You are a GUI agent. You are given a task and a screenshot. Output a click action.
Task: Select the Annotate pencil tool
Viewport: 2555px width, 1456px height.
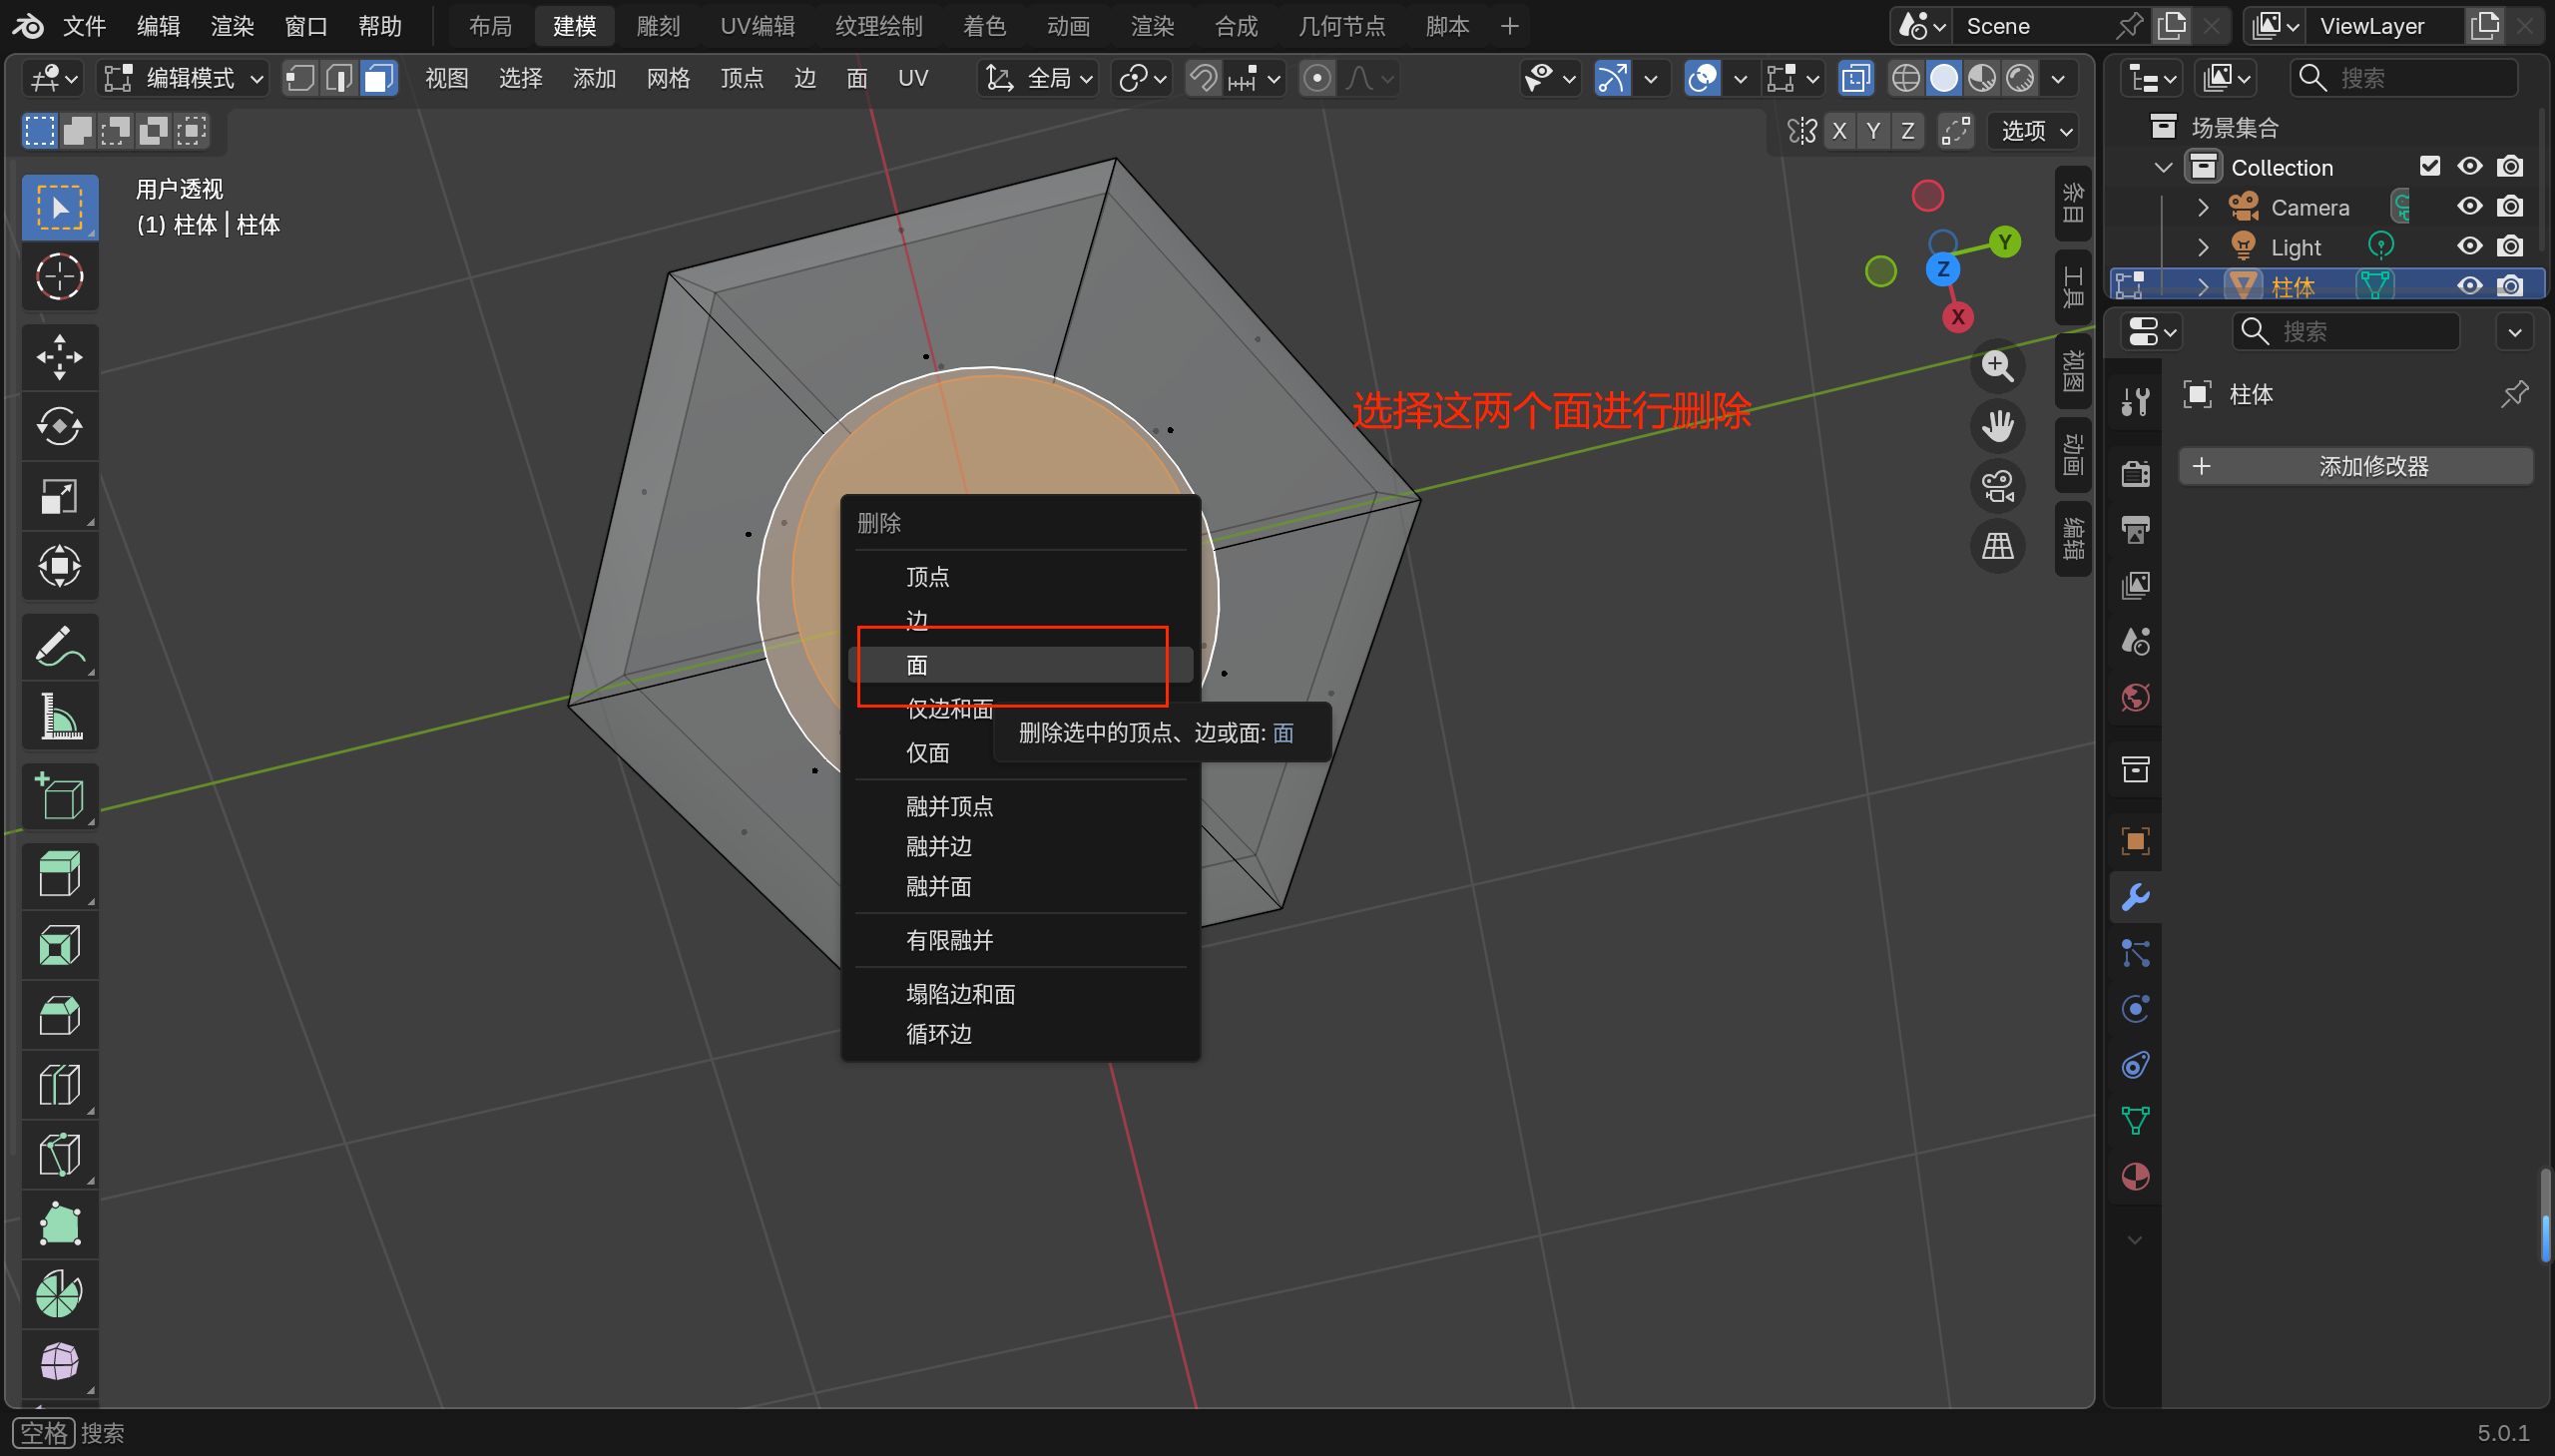point(59,647)
